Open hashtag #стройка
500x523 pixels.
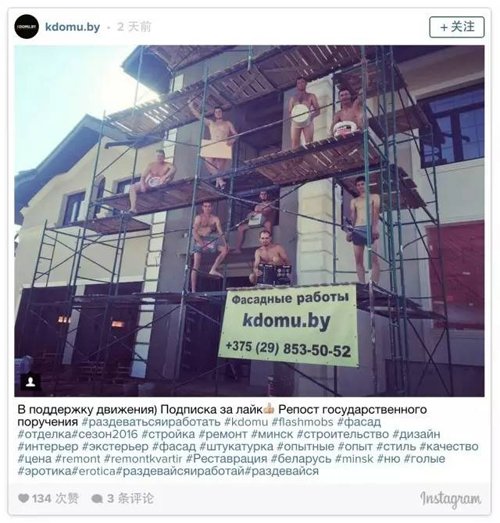coord(168,434)
